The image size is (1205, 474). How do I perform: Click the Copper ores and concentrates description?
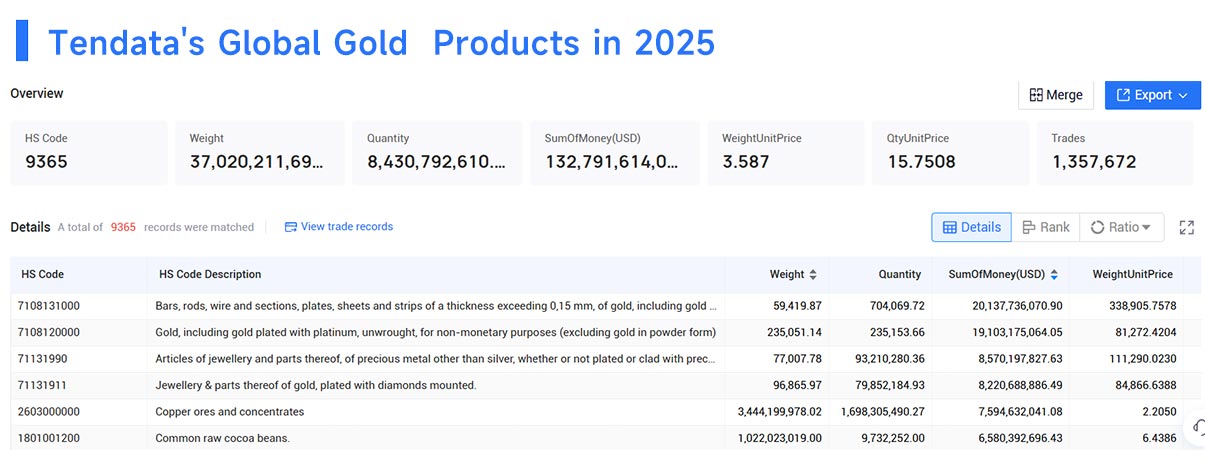[x=229, y=412]
